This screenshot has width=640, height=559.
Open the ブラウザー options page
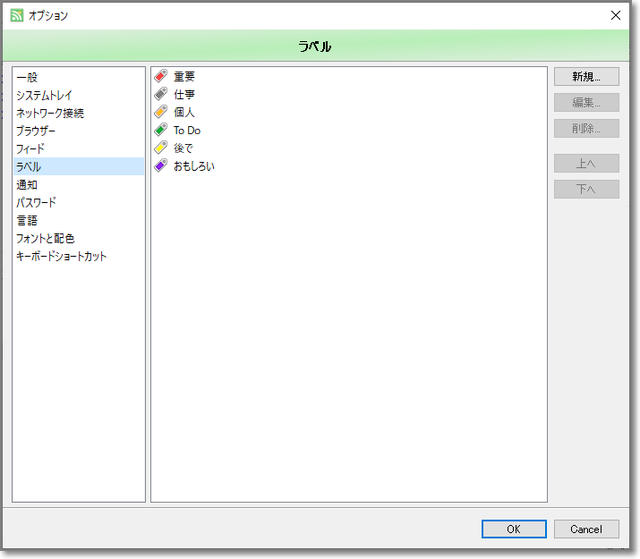click(x=36, y=131)
